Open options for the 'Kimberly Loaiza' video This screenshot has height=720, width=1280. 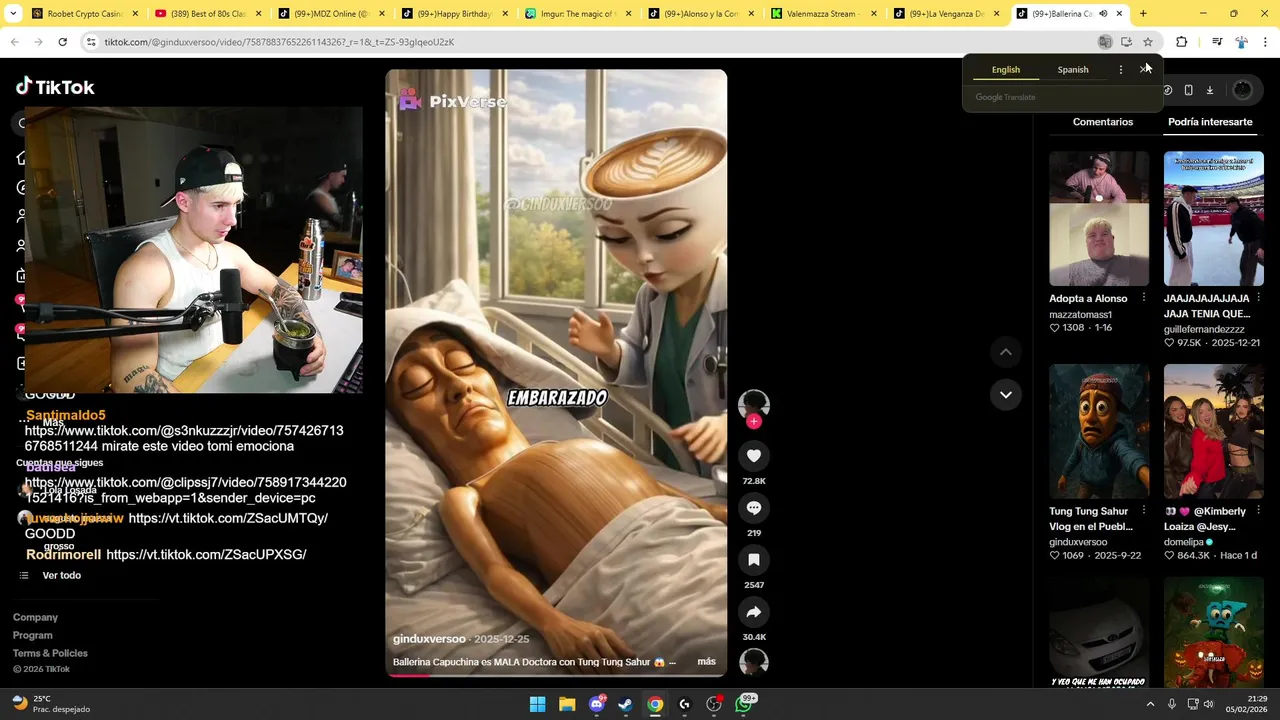1258,511
